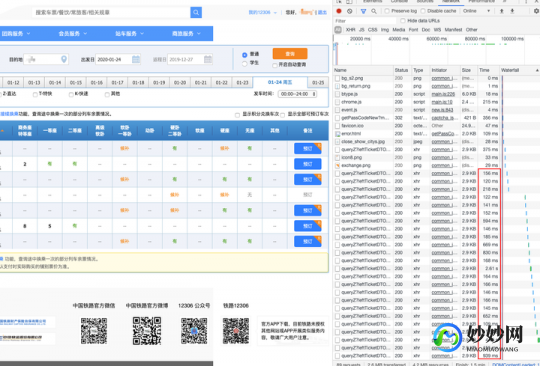The image size is (540, 366).
Task: Click the 退出 logout link
Action: coord(322,12)
